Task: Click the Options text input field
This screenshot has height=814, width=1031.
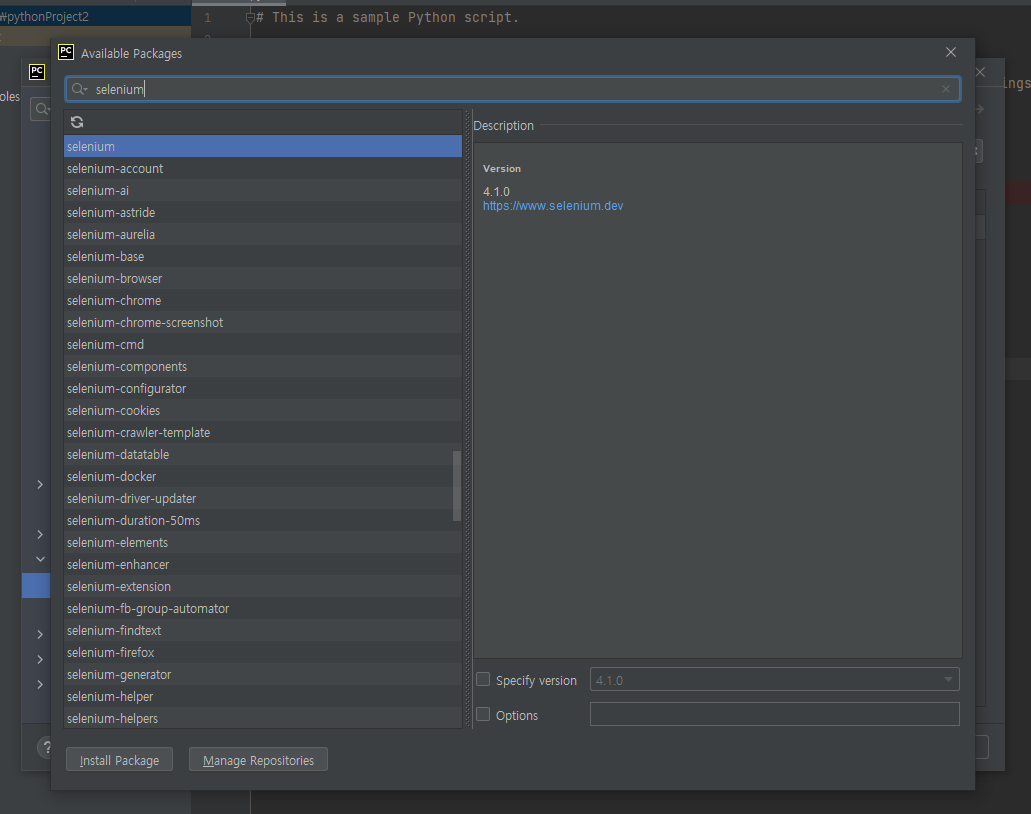Action: click(775, 714)
